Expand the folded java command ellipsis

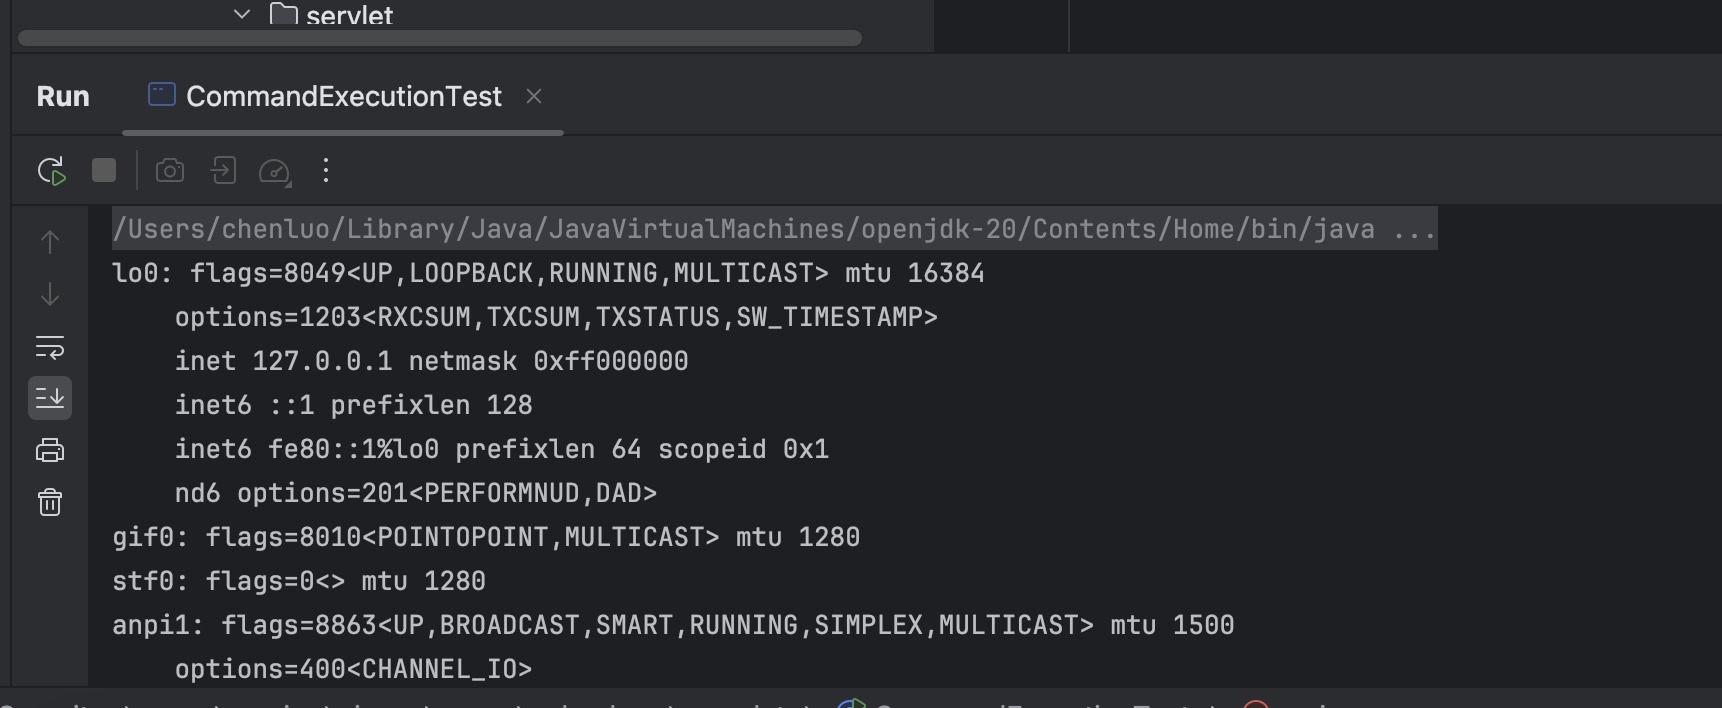(x=1414, y=229)
